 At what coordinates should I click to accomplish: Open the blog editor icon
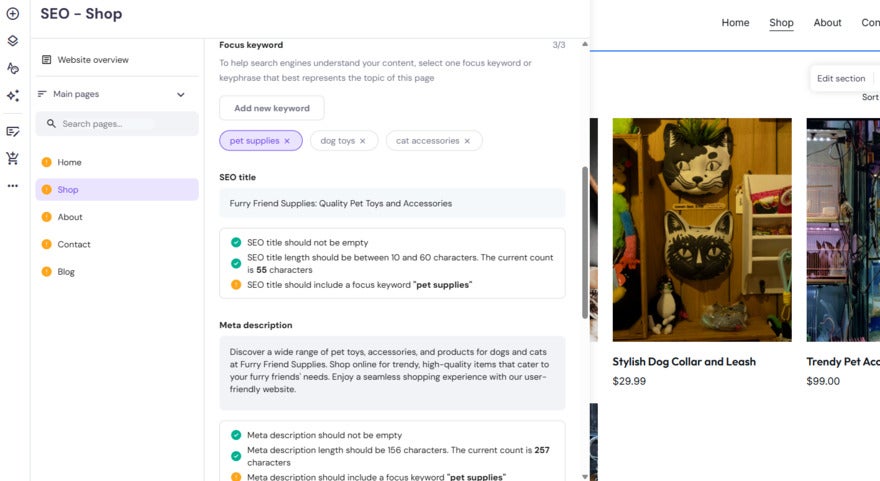coord(13,131)
